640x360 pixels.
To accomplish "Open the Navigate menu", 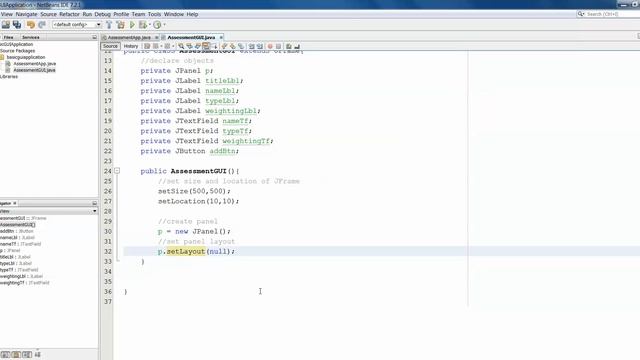I will (26, 14).
